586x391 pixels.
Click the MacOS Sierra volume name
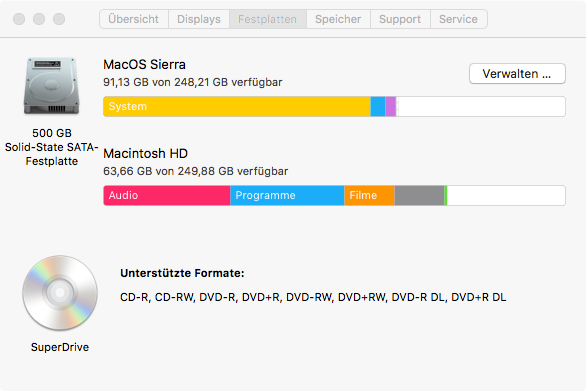click(144, 64)
